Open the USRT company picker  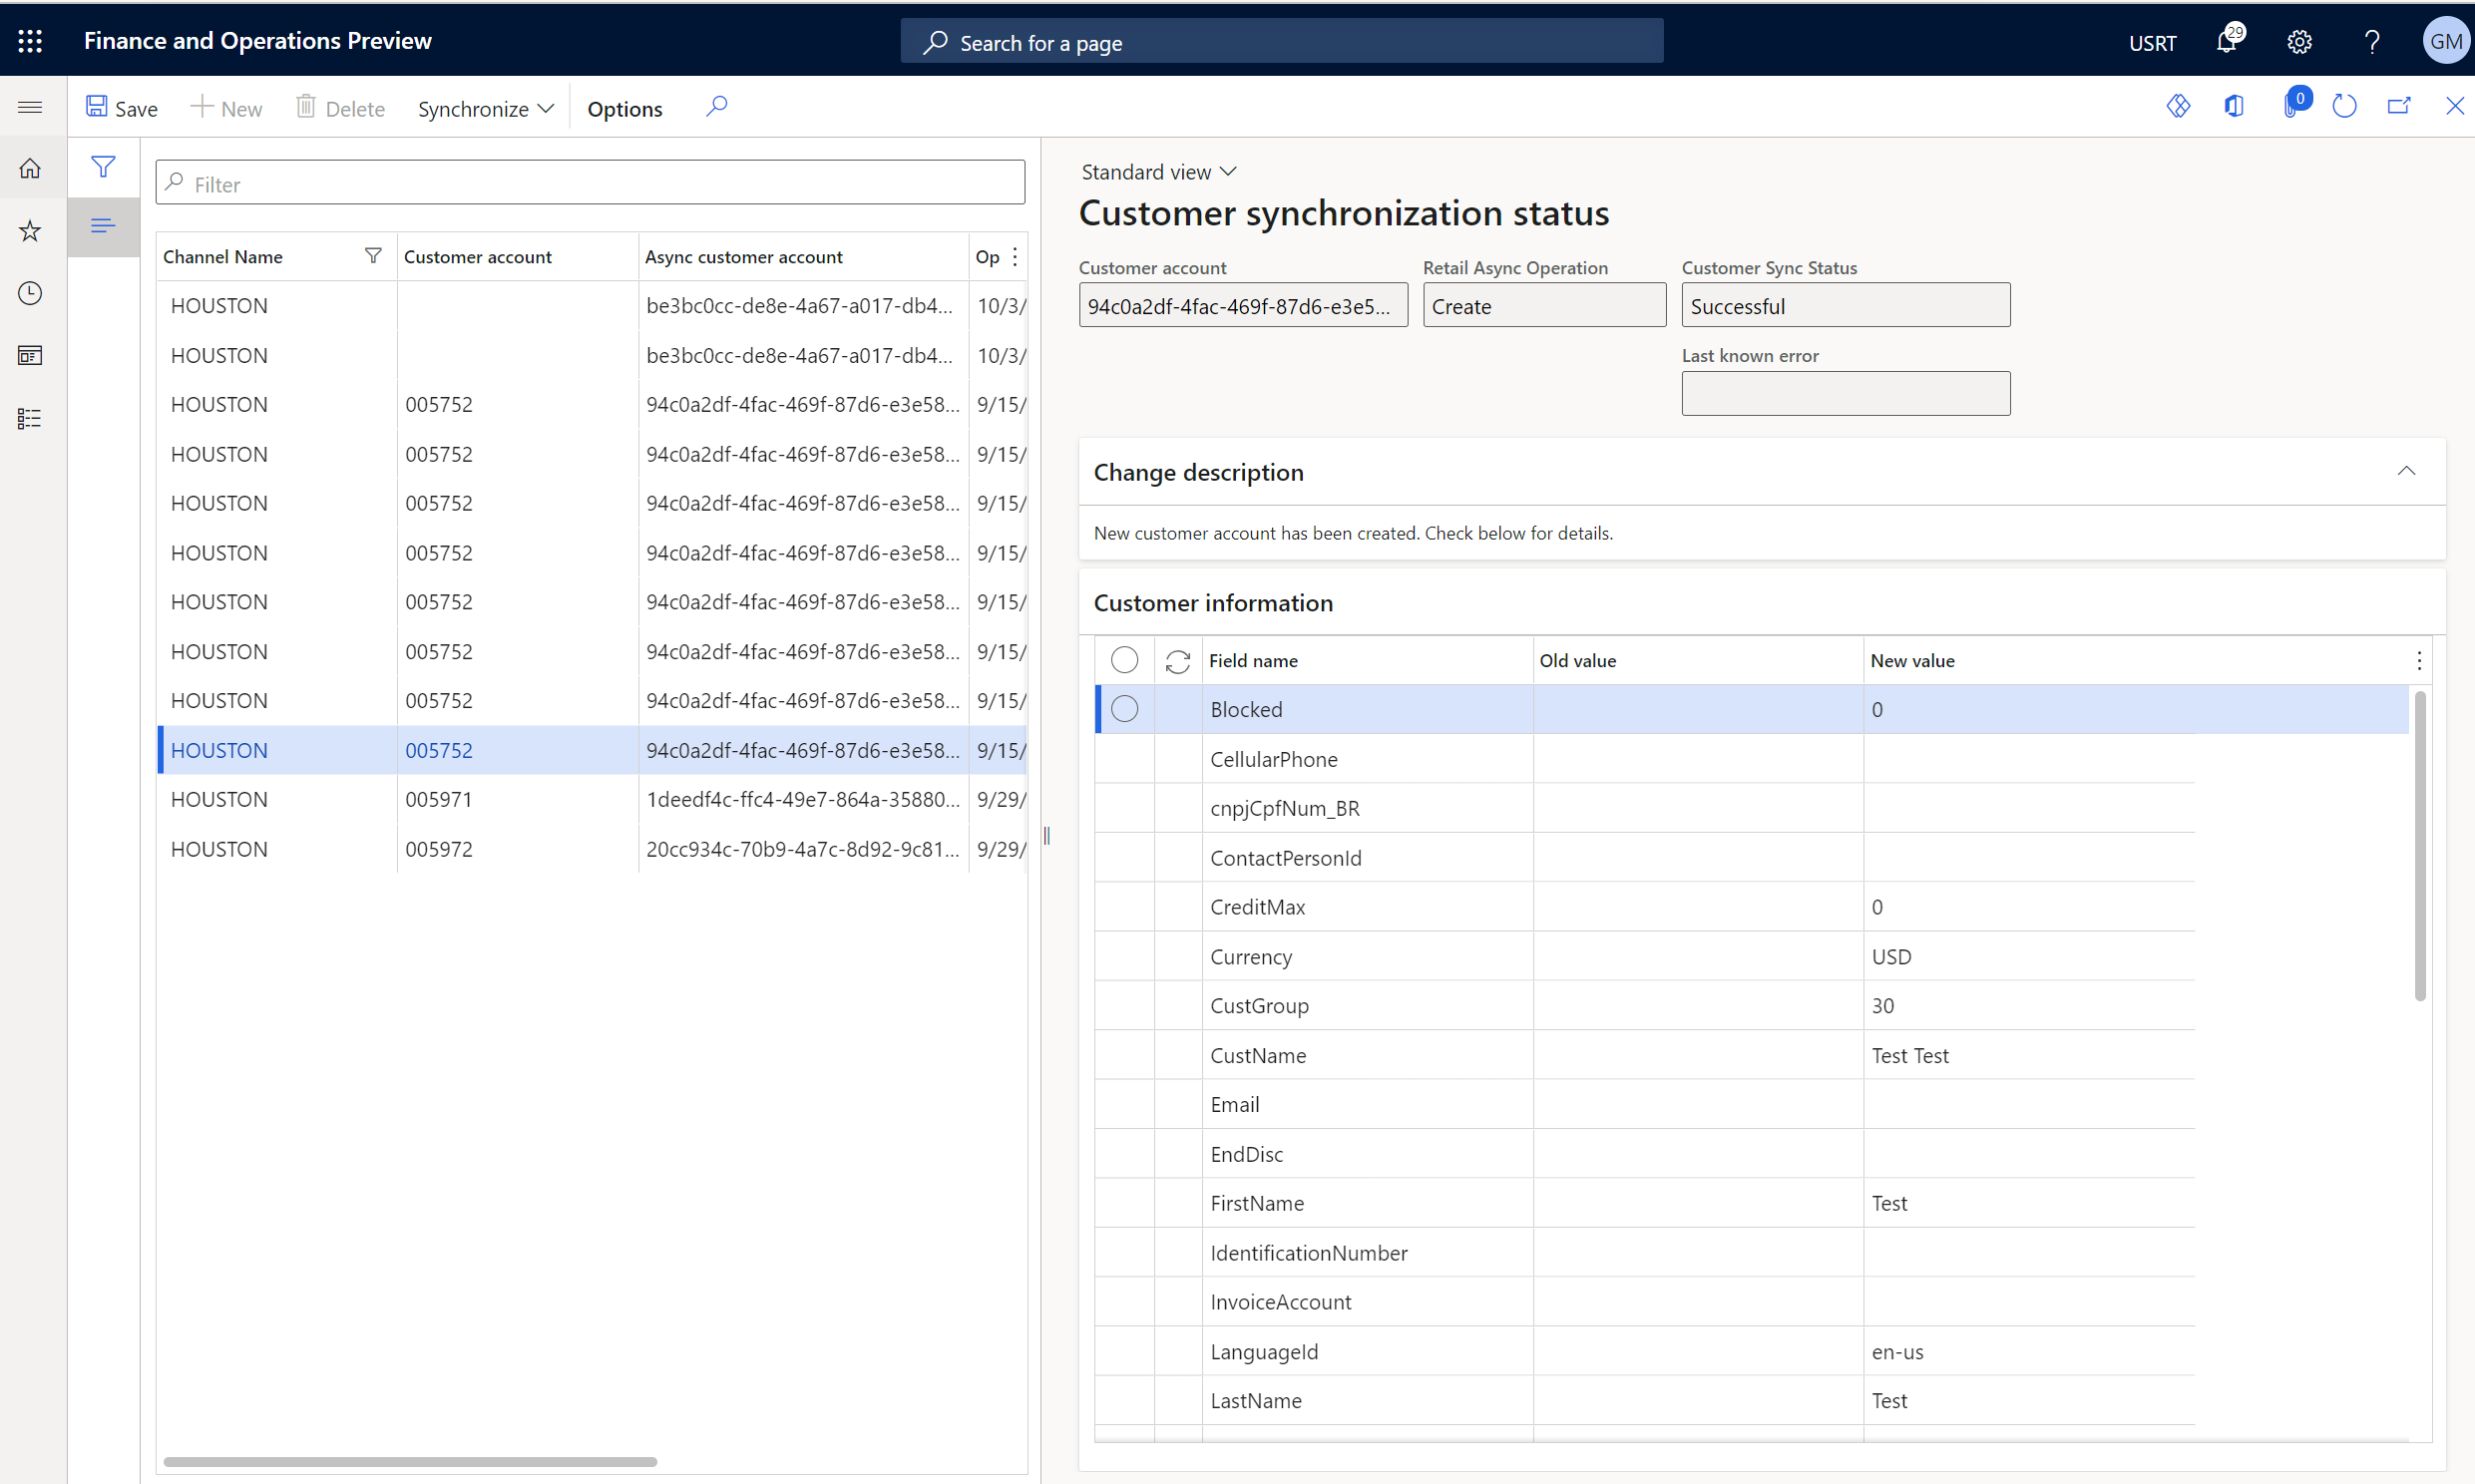[2152, 42]
